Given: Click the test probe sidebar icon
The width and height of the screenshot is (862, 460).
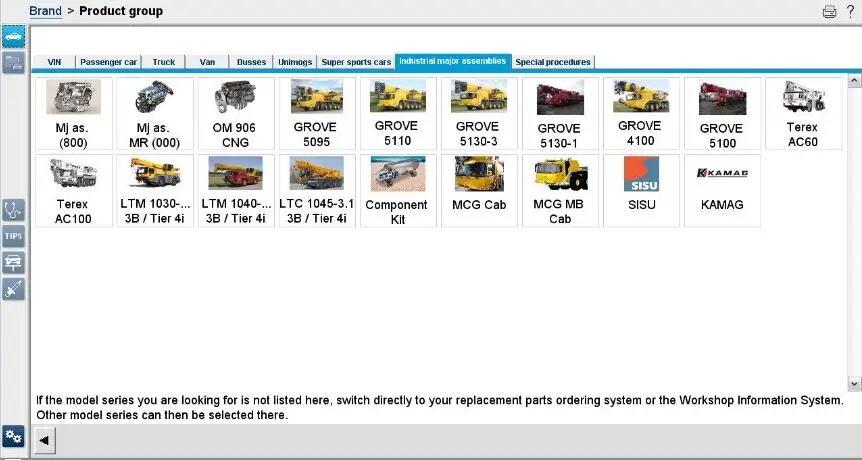Looking at the screenshot, I should tap(13, 289).
